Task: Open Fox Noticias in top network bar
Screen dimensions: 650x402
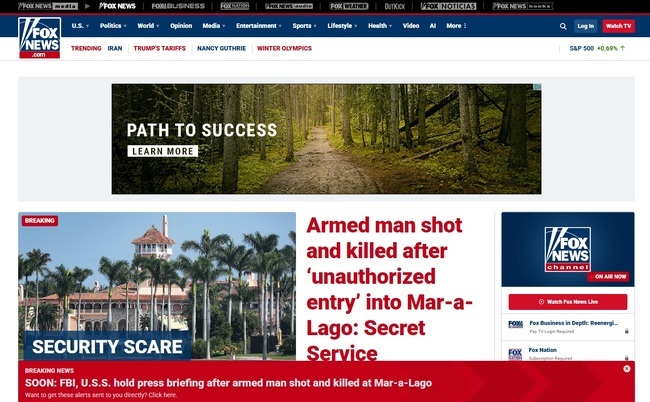Action: click(449, 6)
